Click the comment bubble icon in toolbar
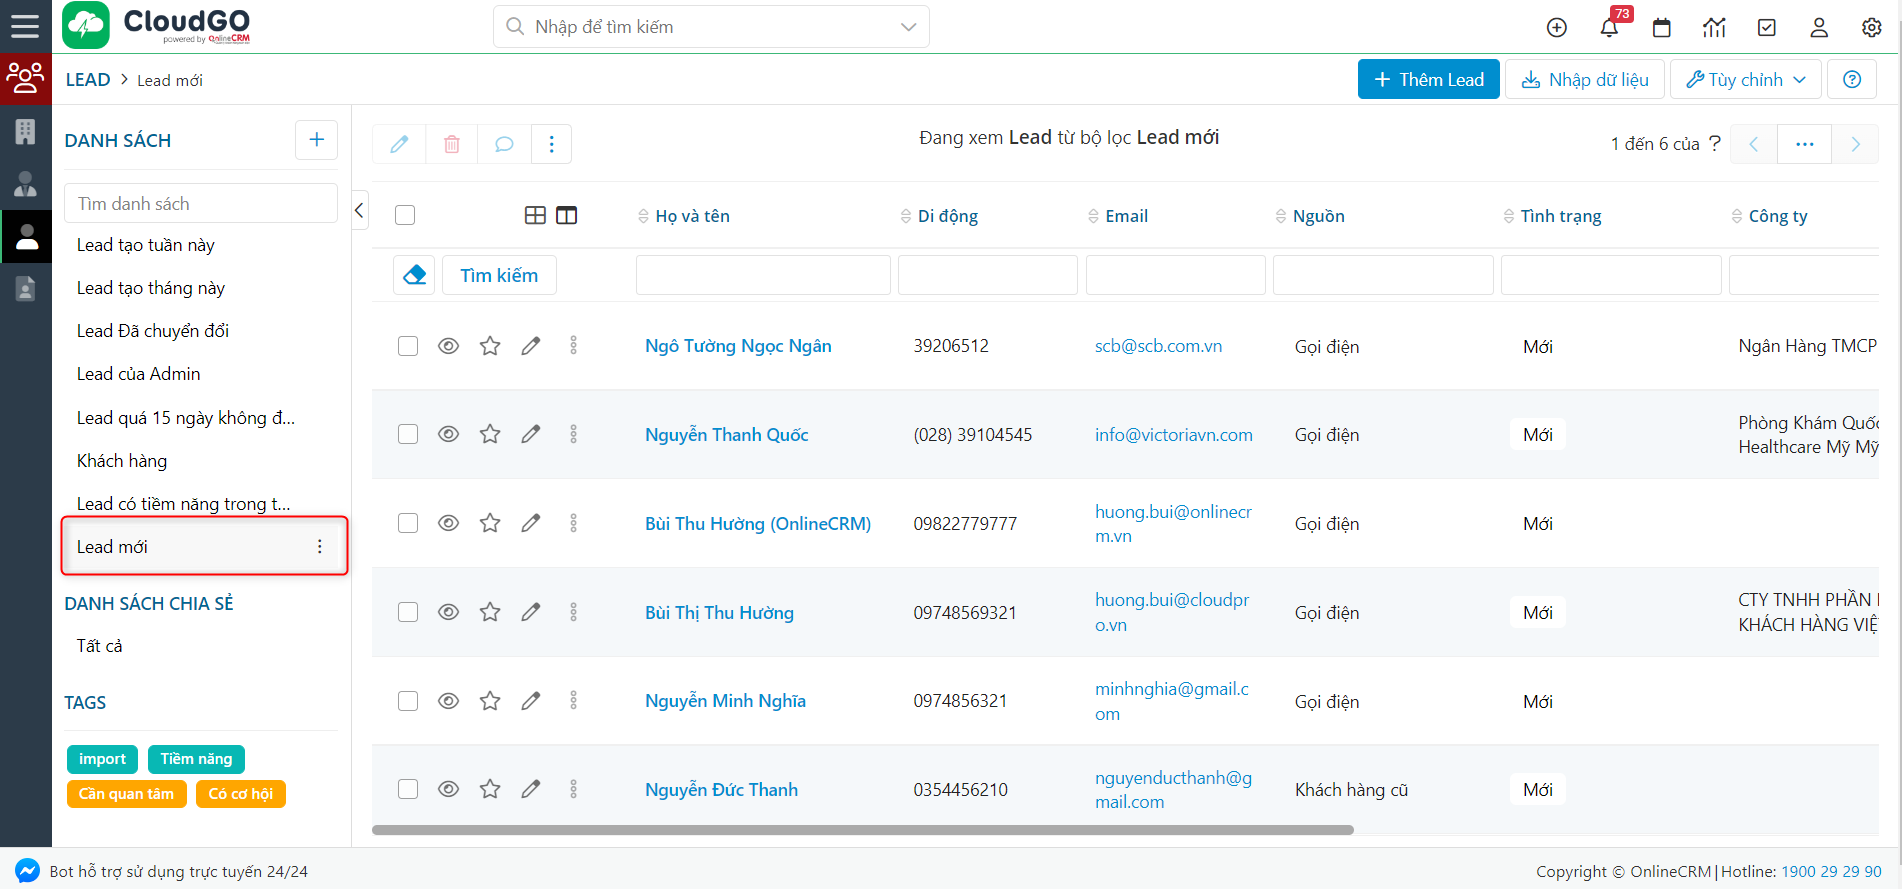The image size is (1902, 889). coord(504,144)
